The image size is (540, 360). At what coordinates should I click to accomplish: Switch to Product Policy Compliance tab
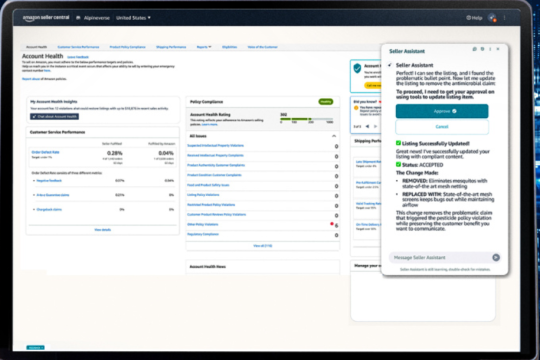tap(127, 47)
